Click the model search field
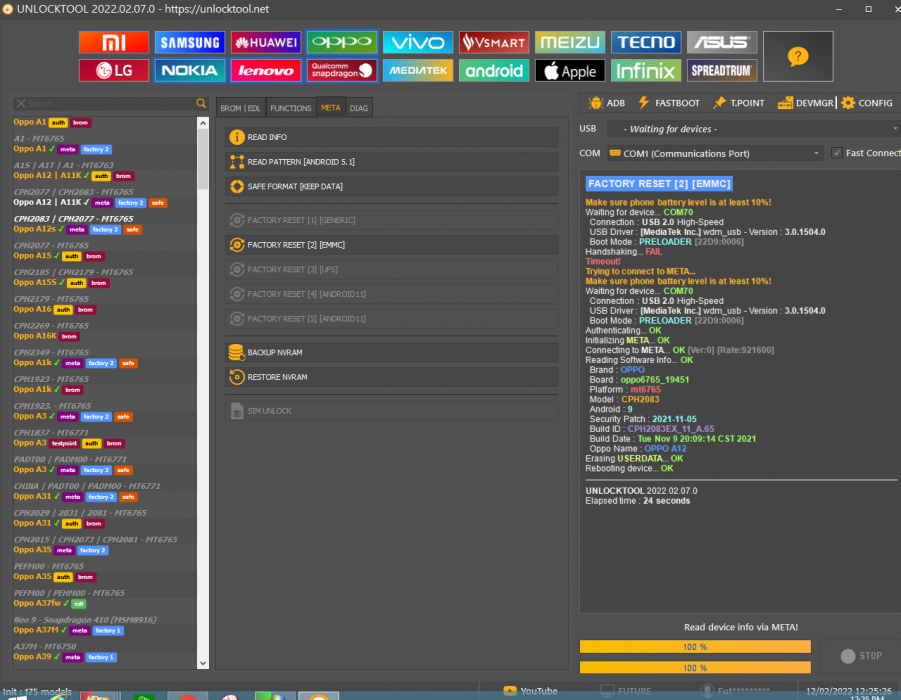Image resolution: width=901 pixels, height=700 pixels. pyautogui.click(x=110, y=103)
